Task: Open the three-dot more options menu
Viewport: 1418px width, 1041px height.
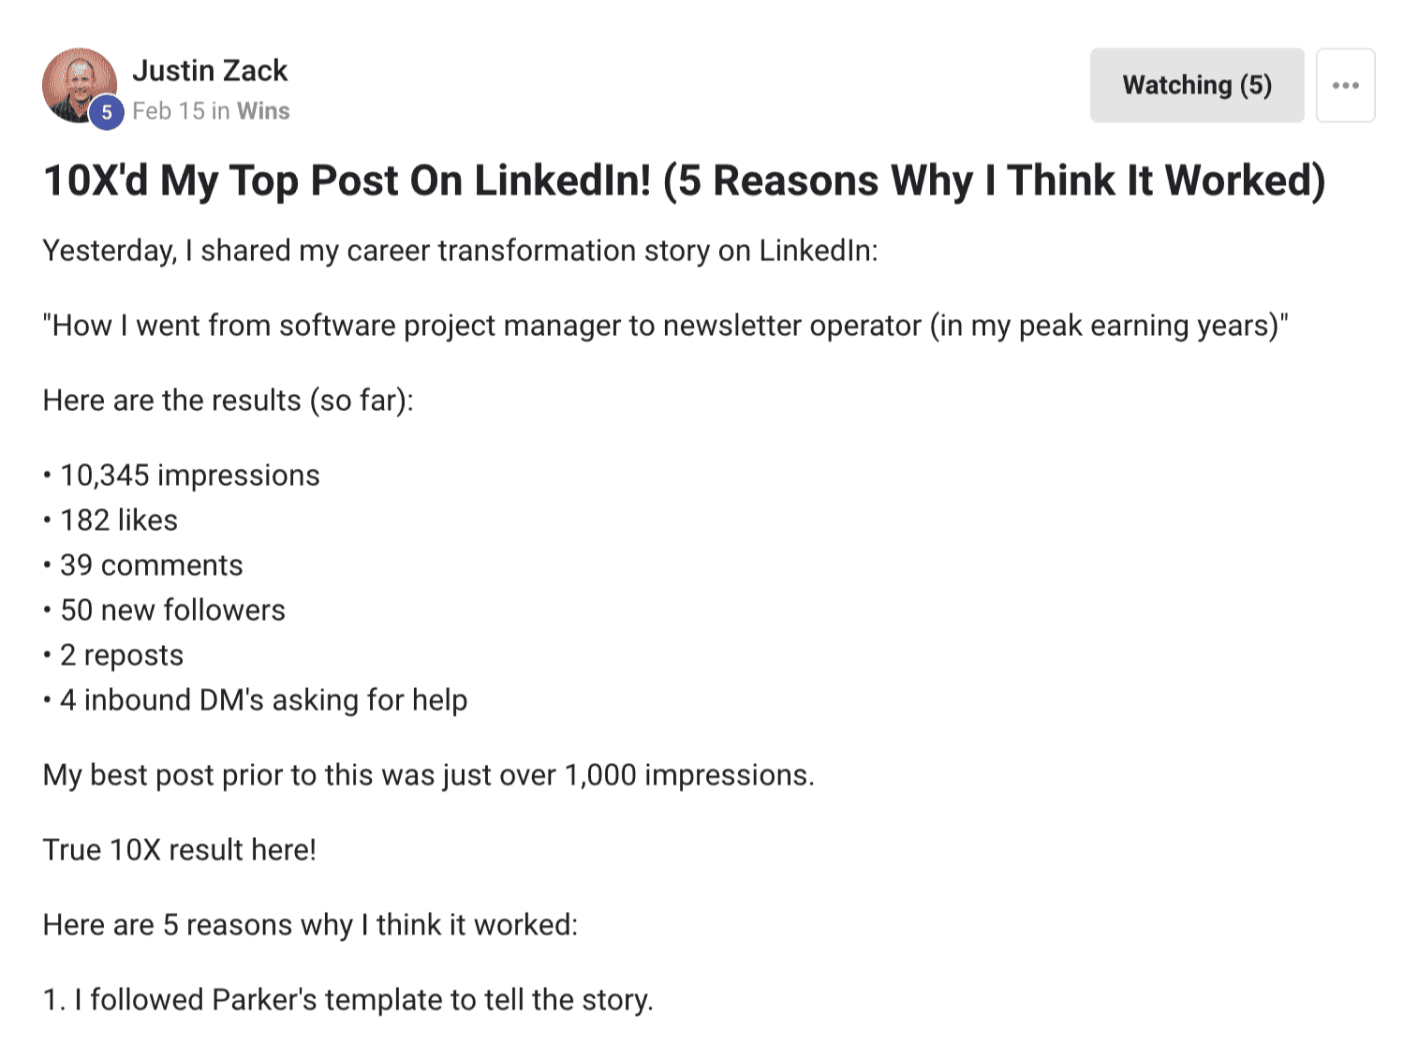Action: (1345, 85)
